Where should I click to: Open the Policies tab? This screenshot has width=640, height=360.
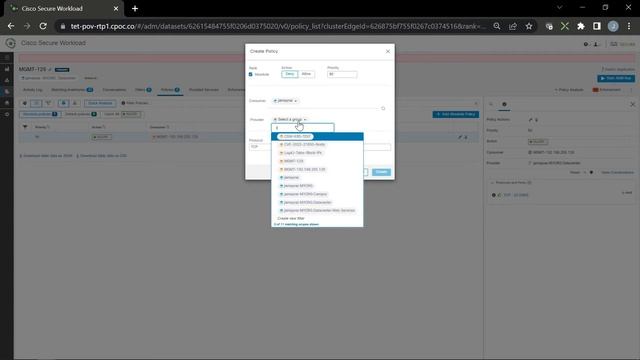tap(170, 90)
